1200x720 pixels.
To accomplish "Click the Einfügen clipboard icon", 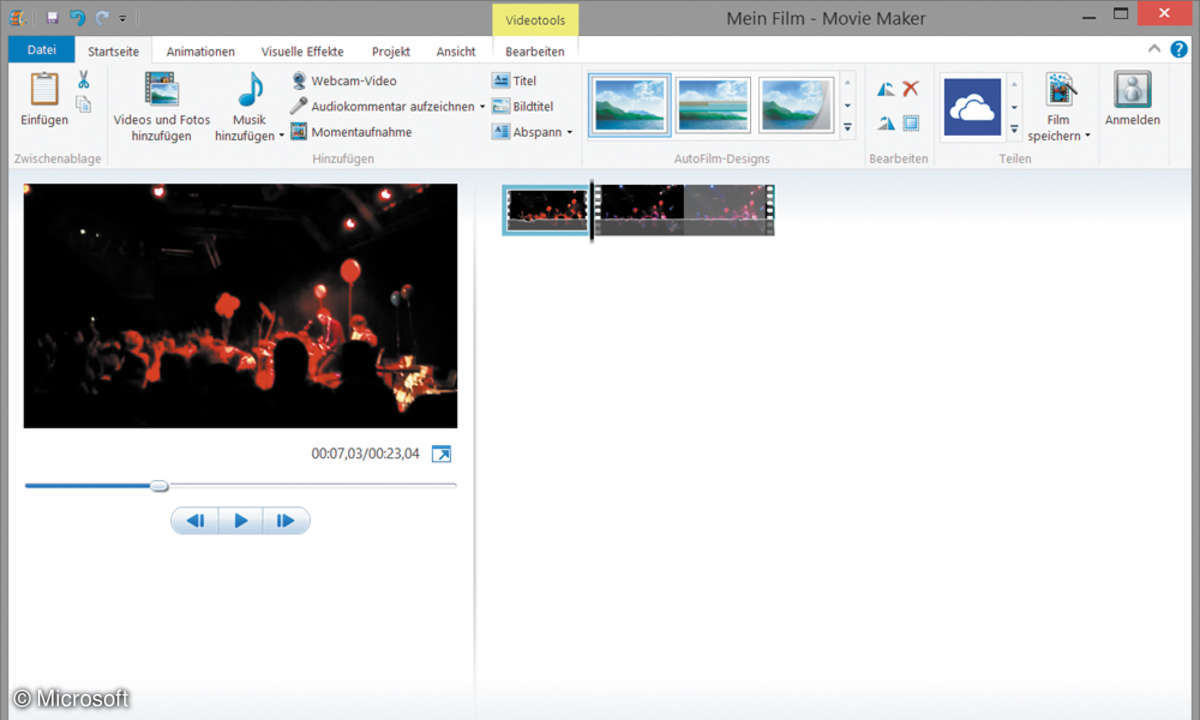I will point(44,89).
